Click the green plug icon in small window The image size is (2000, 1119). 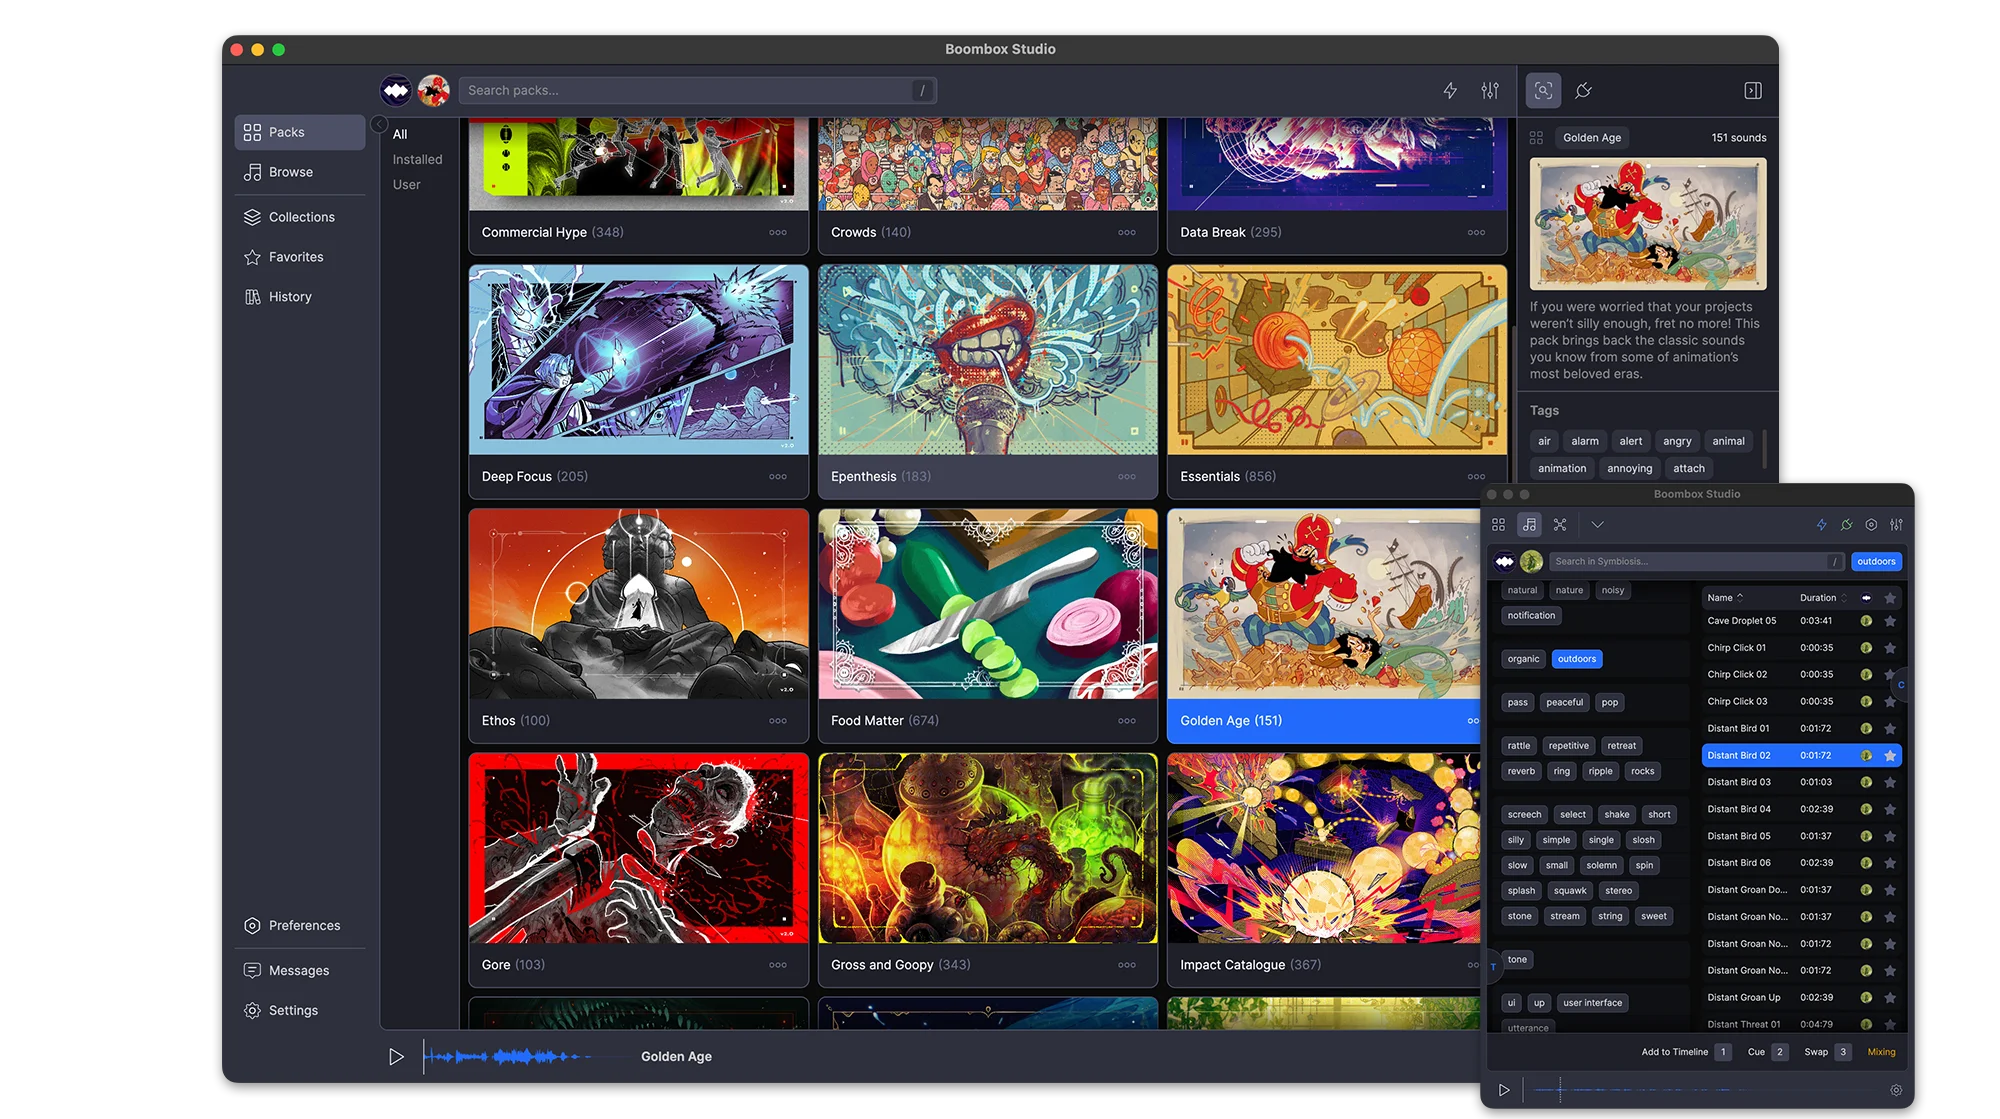point(1846,524)
